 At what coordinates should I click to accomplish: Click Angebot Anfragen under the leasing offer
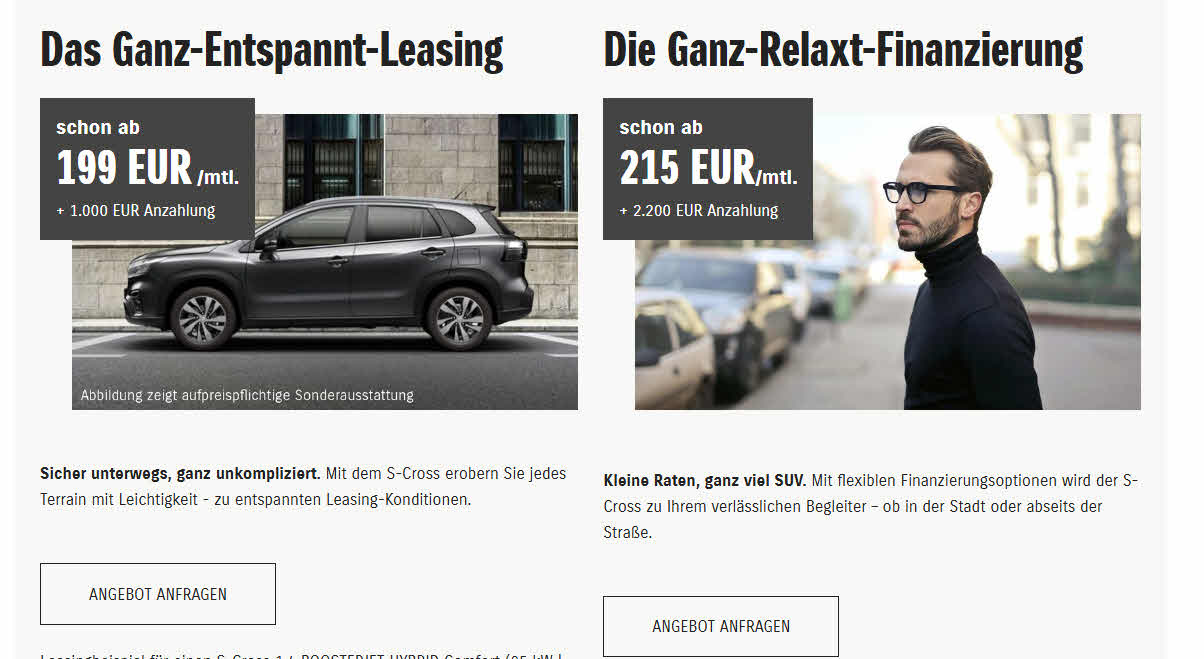tap(158, 594)
